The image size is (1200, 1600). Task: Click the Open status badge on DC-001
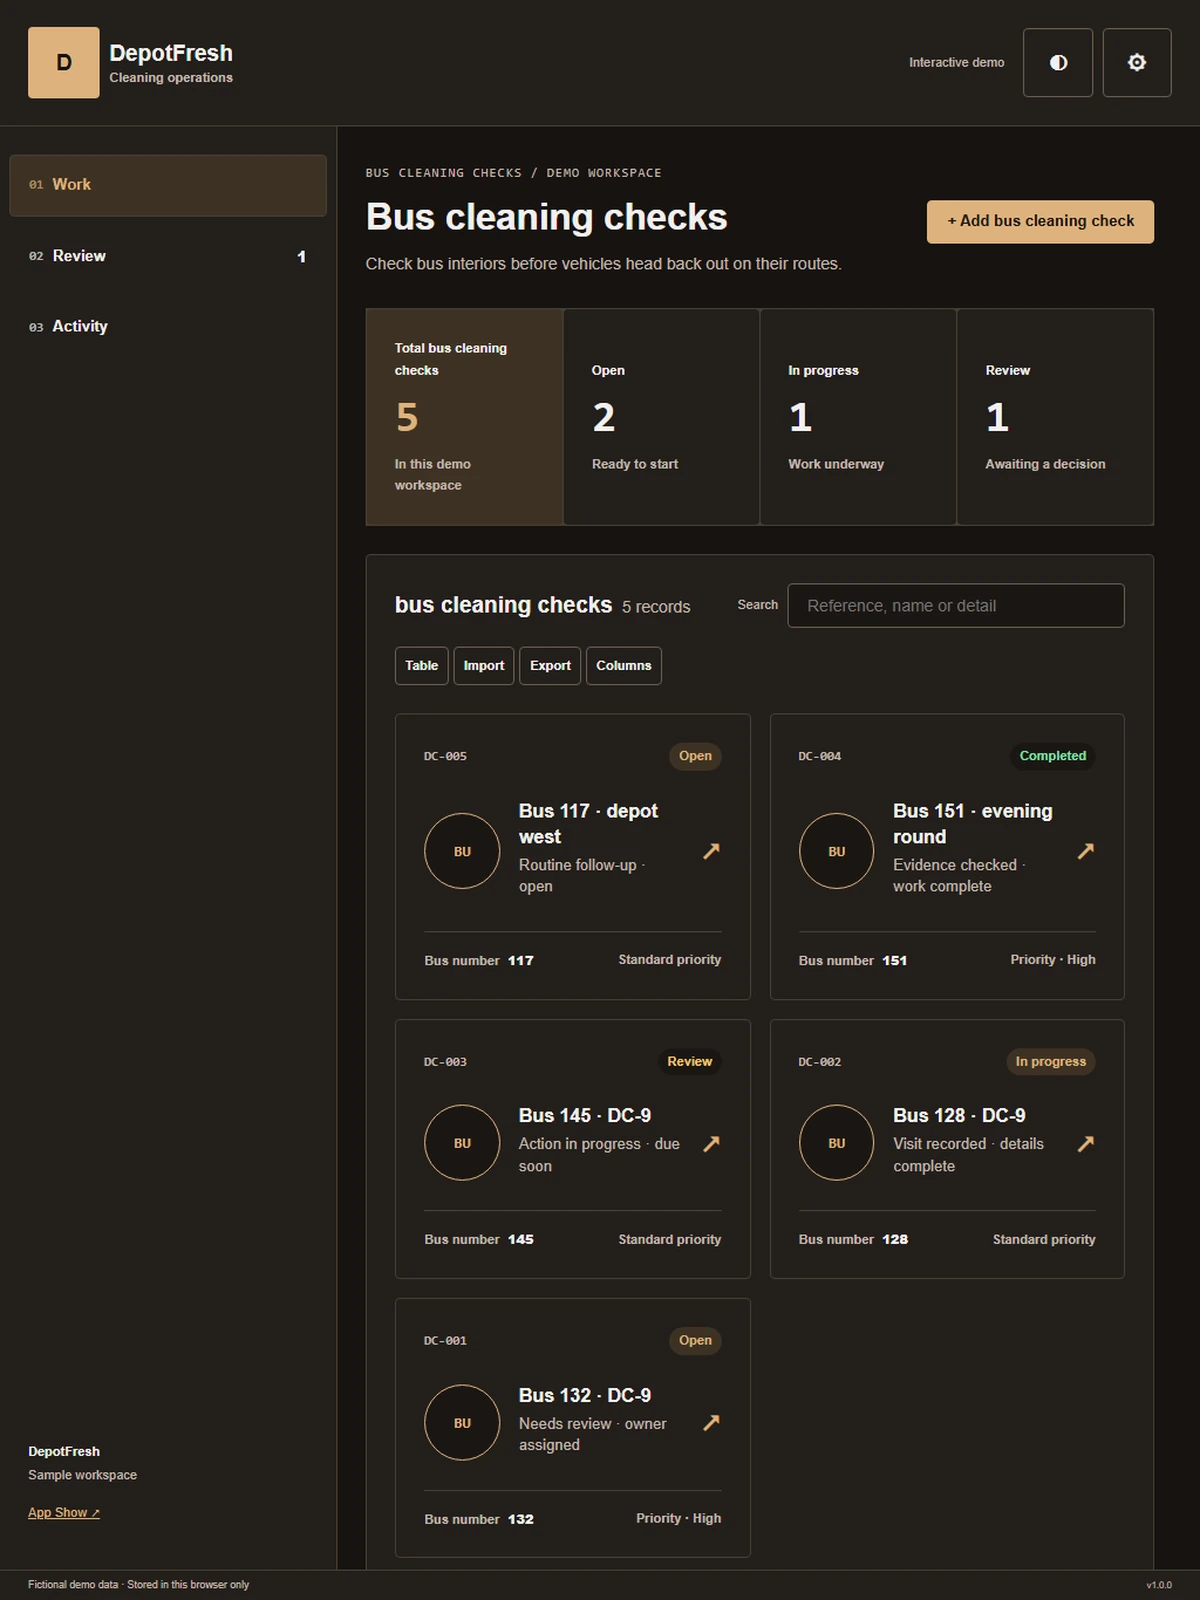[695, 1341]
